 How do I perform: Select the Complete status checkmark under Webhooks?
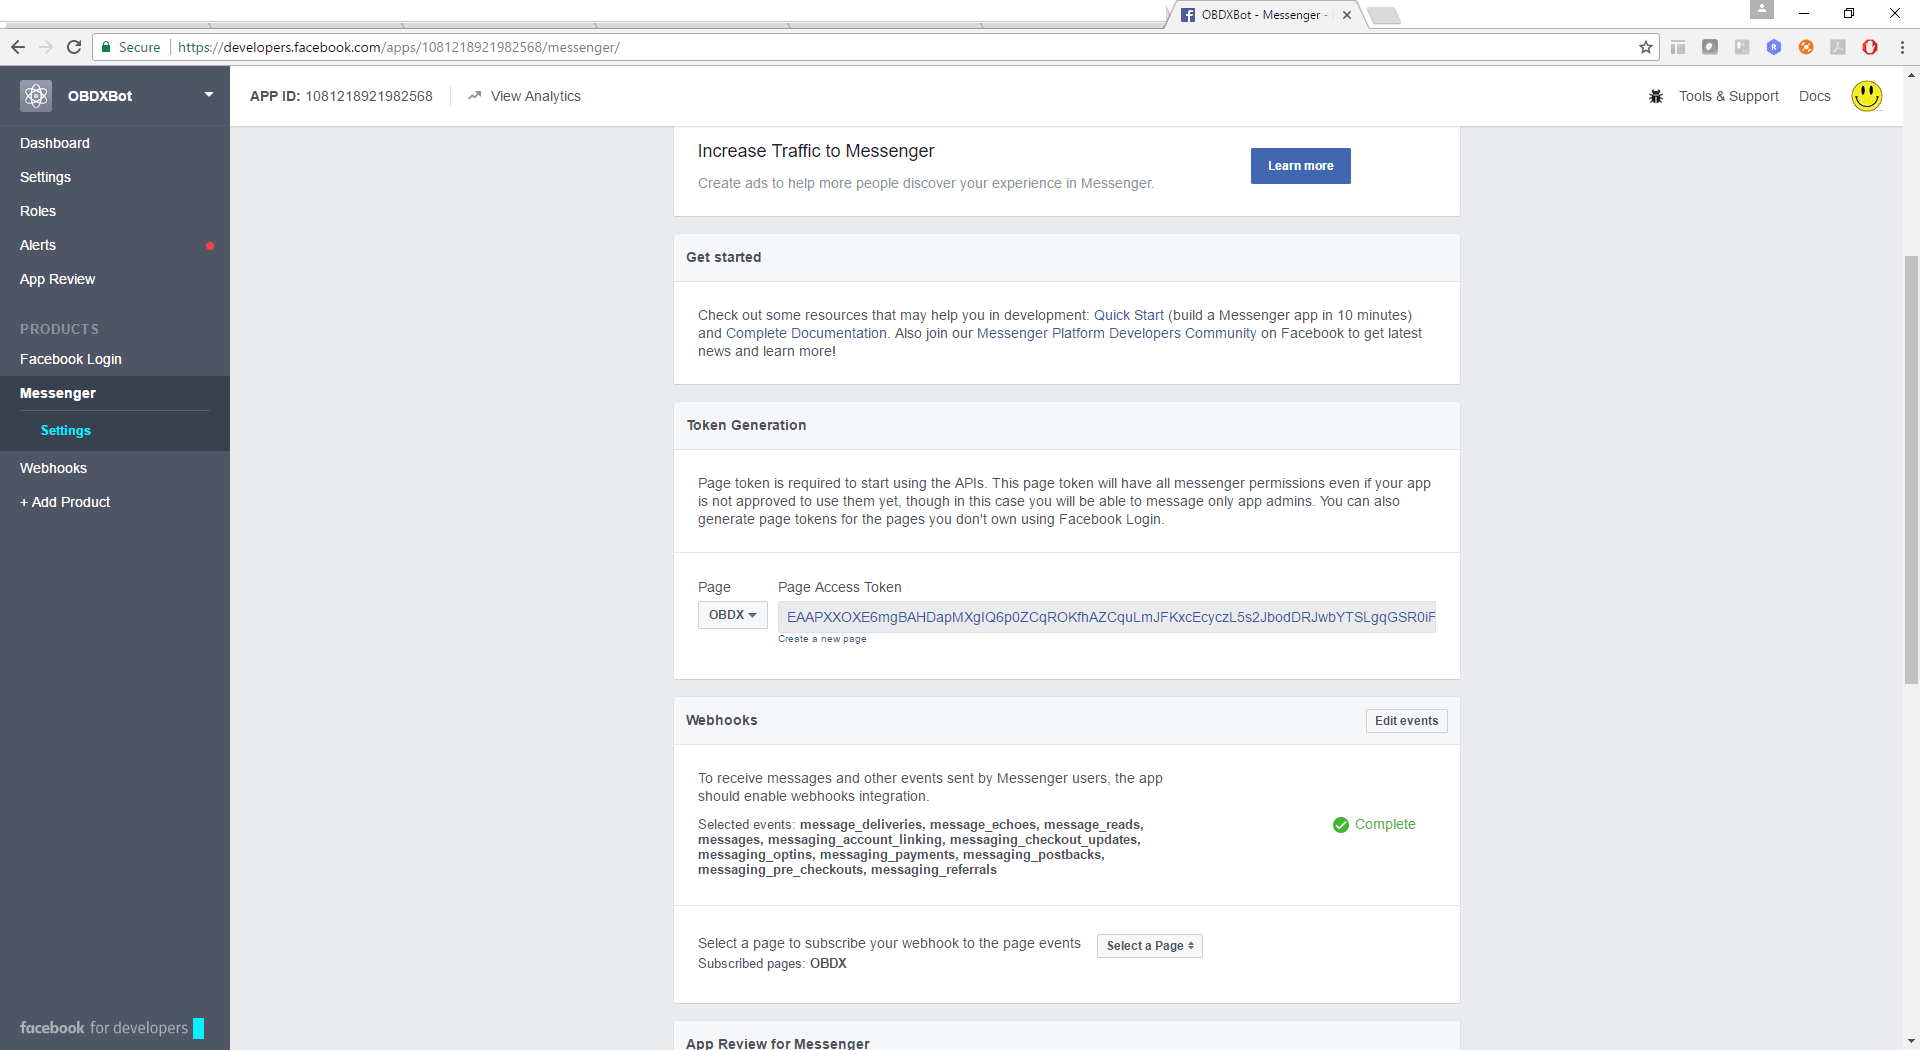pyautogui.click(x=1341, y=825)
